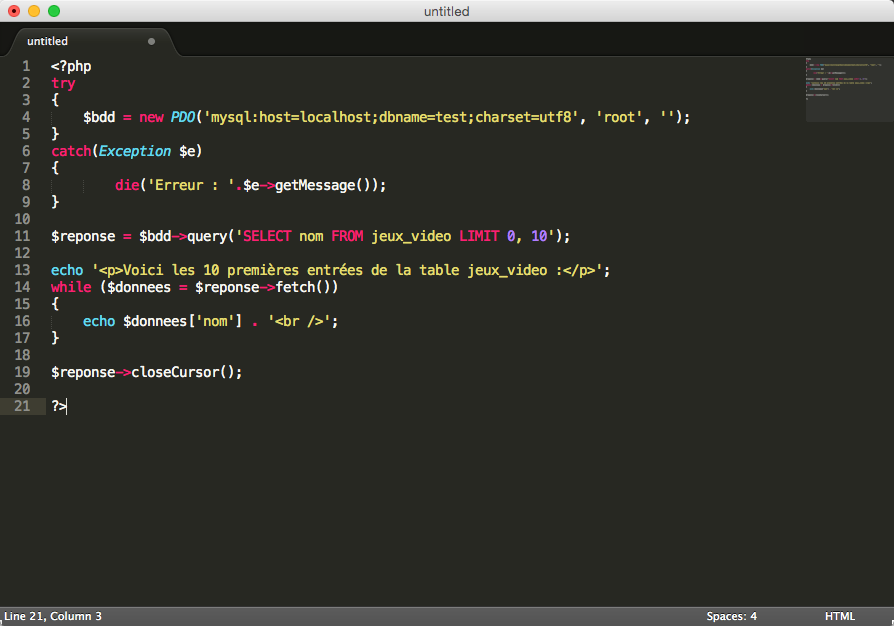Click the 'mysql:host=localhost;dbname=test;charset=utf8' string

coord(392,117)
